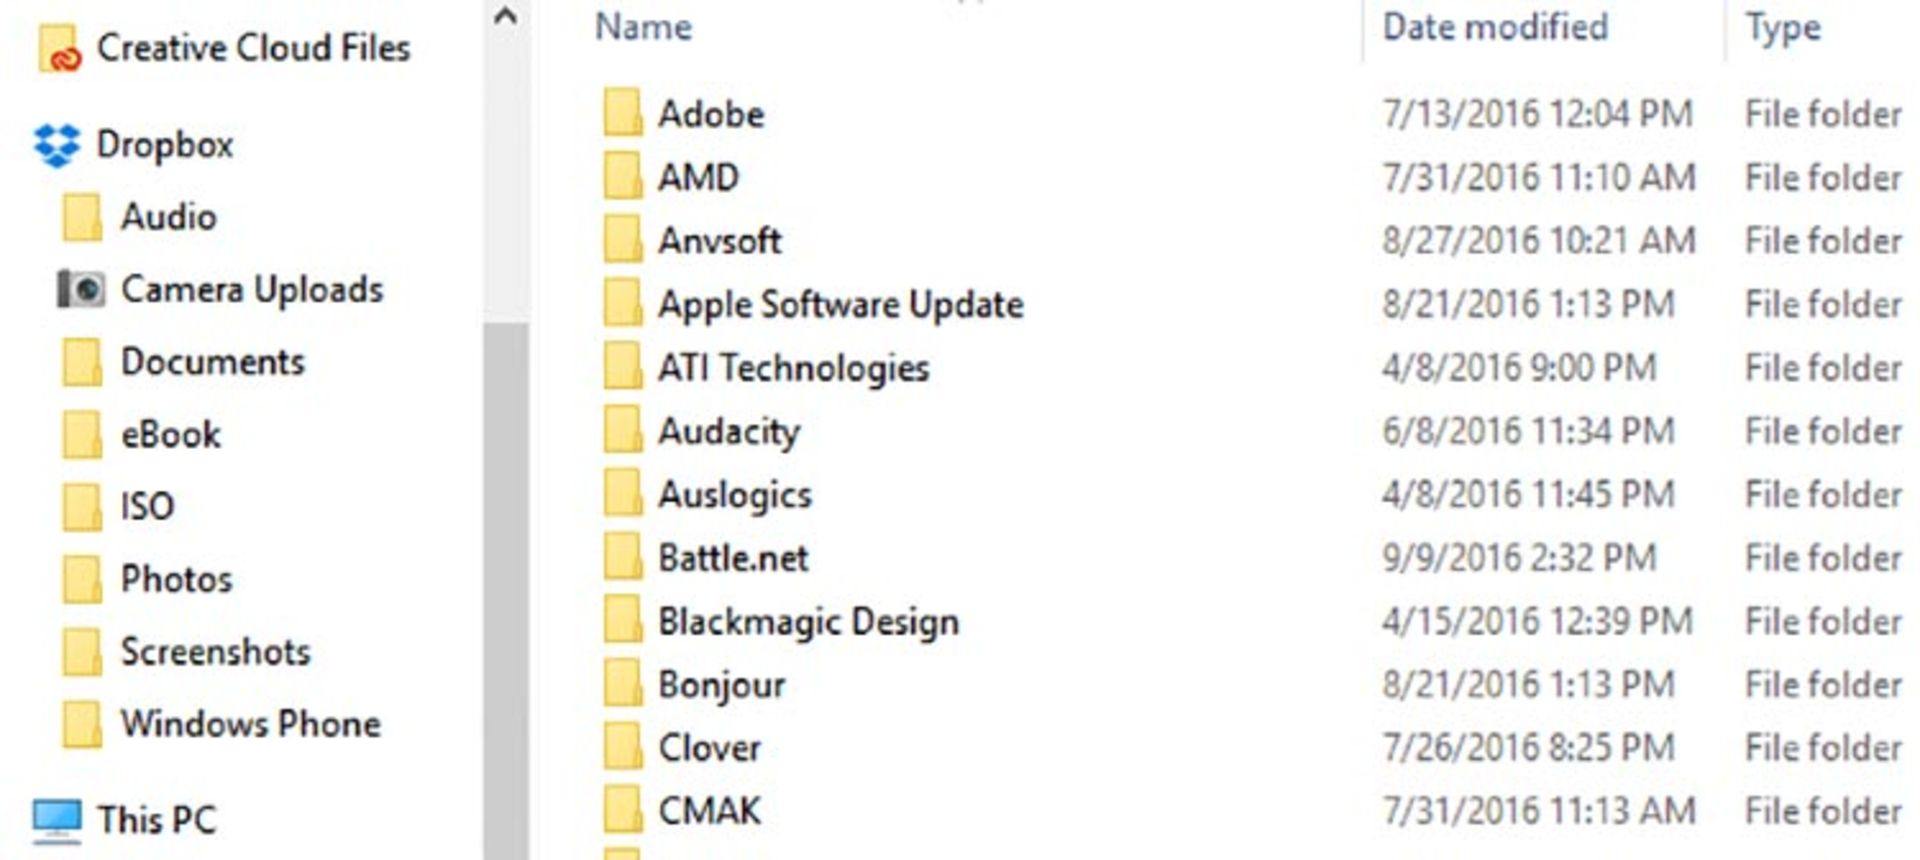Select Screenshots in the sidebar
This screenshot has height=860, width=1920.
click(215, 651)
